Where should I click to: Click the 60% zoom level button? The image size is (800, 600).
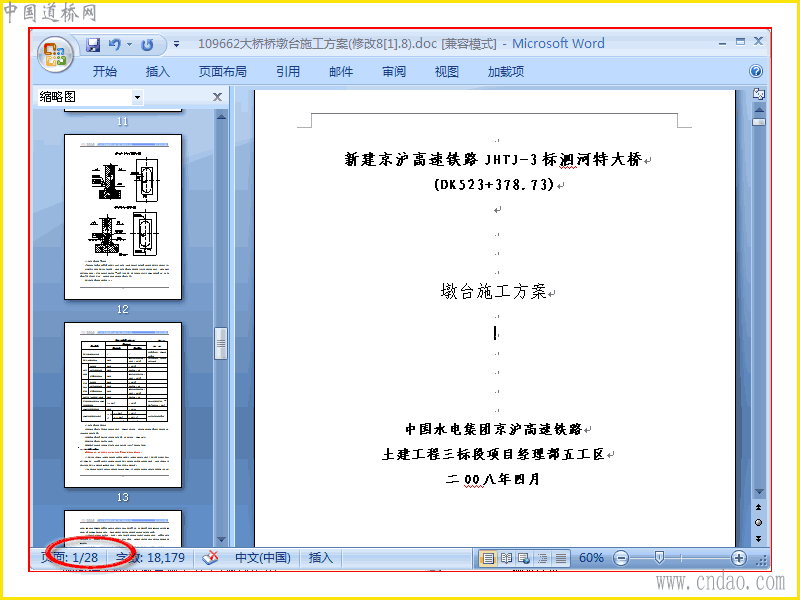click(591, 558)
